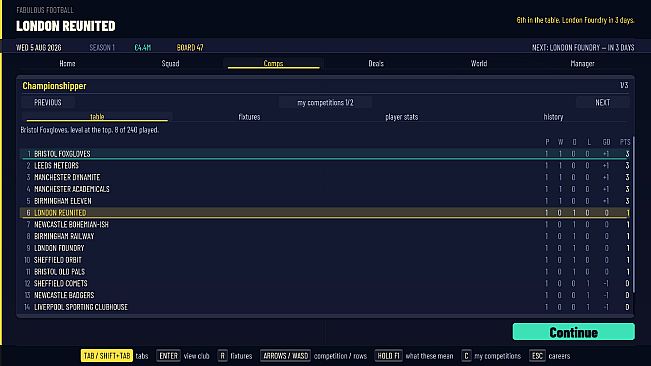651x366 pixels.
Task: Select the London Reunited row
Action: tap(326, 212)
